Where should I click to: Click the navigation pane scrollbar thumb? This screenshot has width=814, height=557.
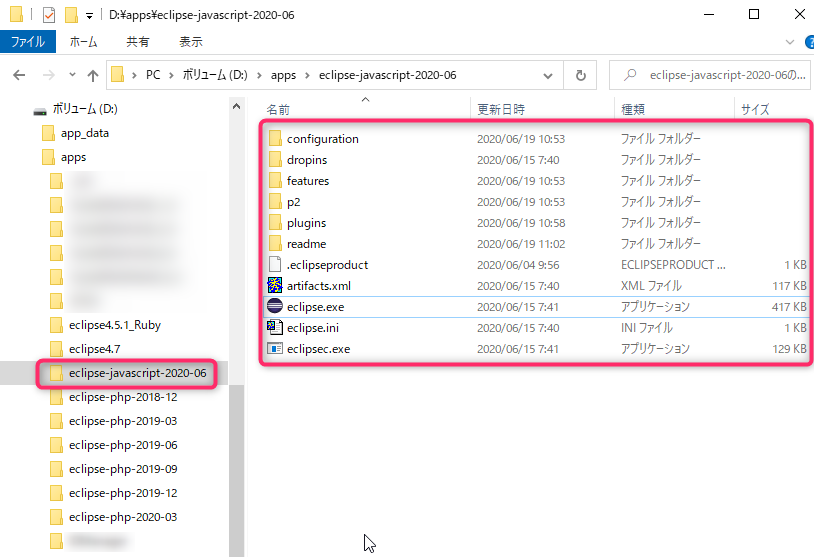click(236, 470)
